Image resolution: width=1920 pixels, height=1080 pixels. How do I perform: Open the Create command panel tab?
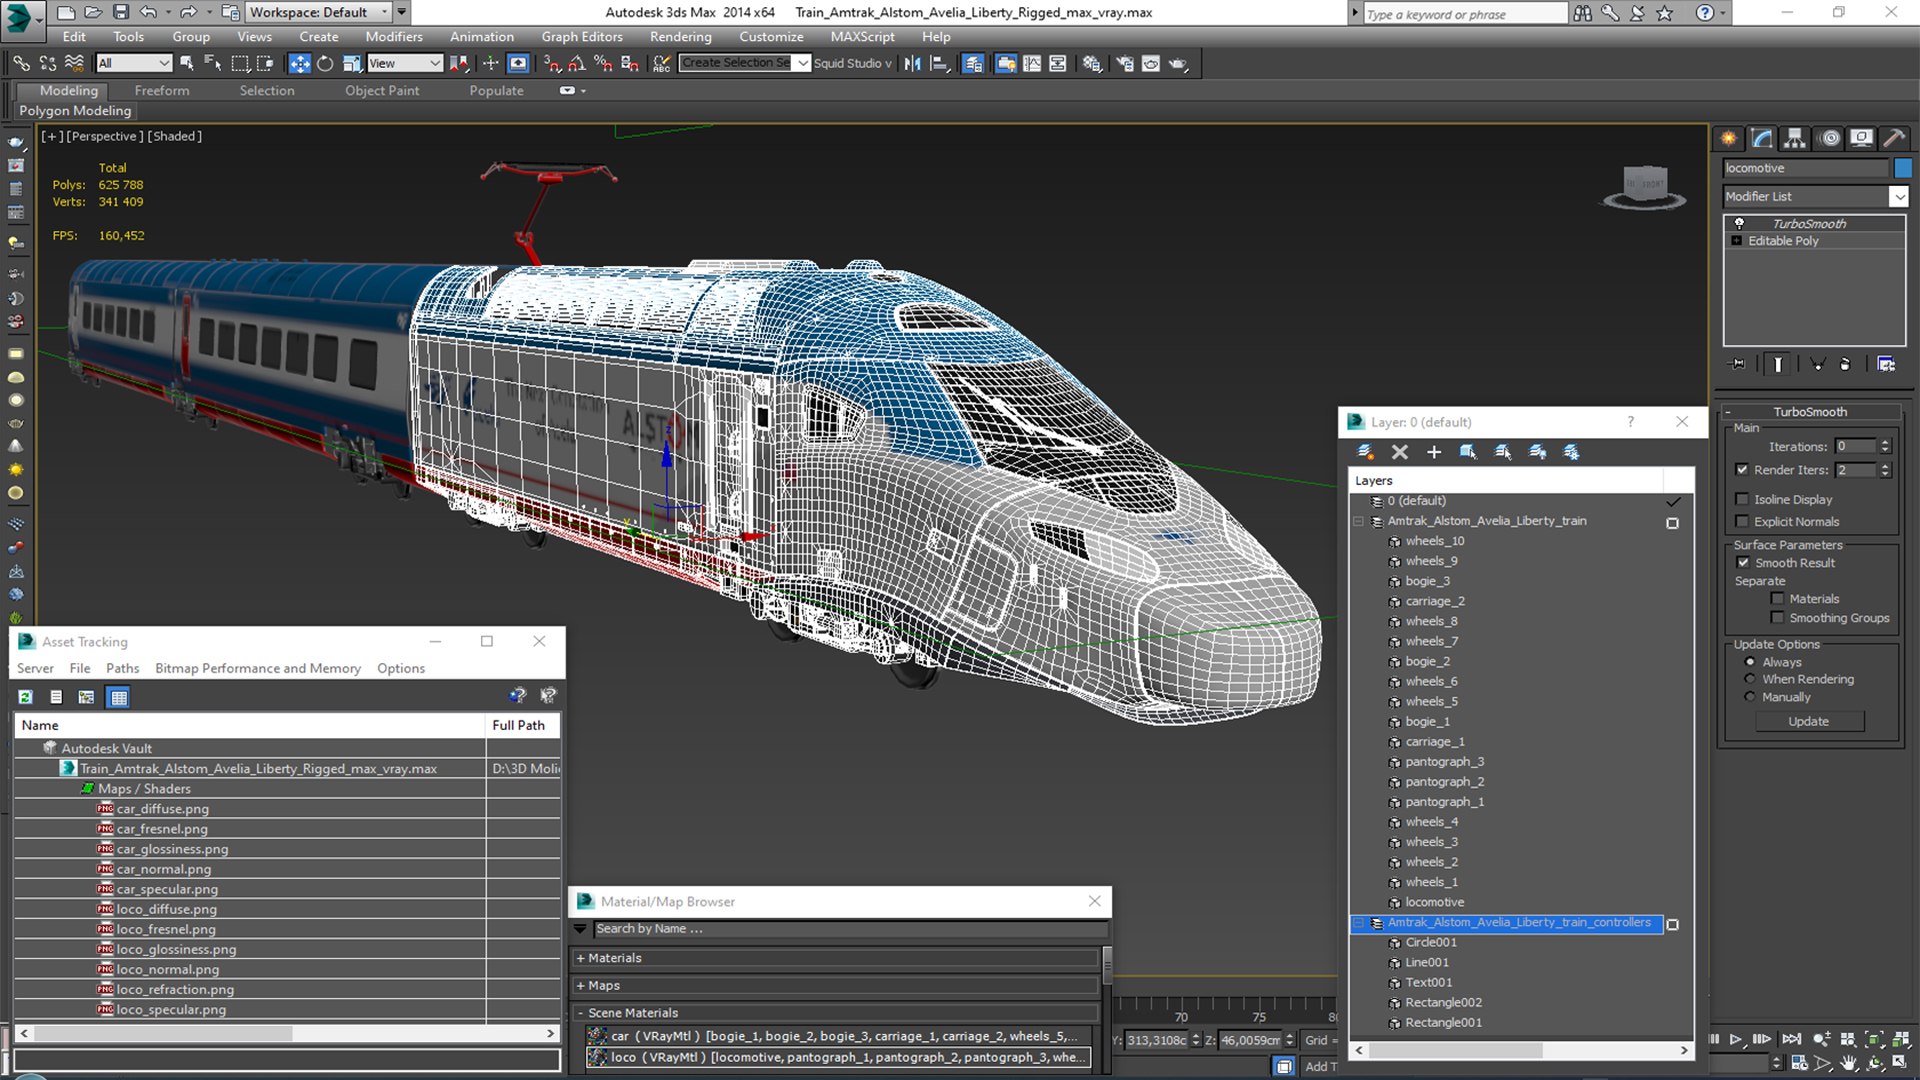click(x=1728, y=138)
